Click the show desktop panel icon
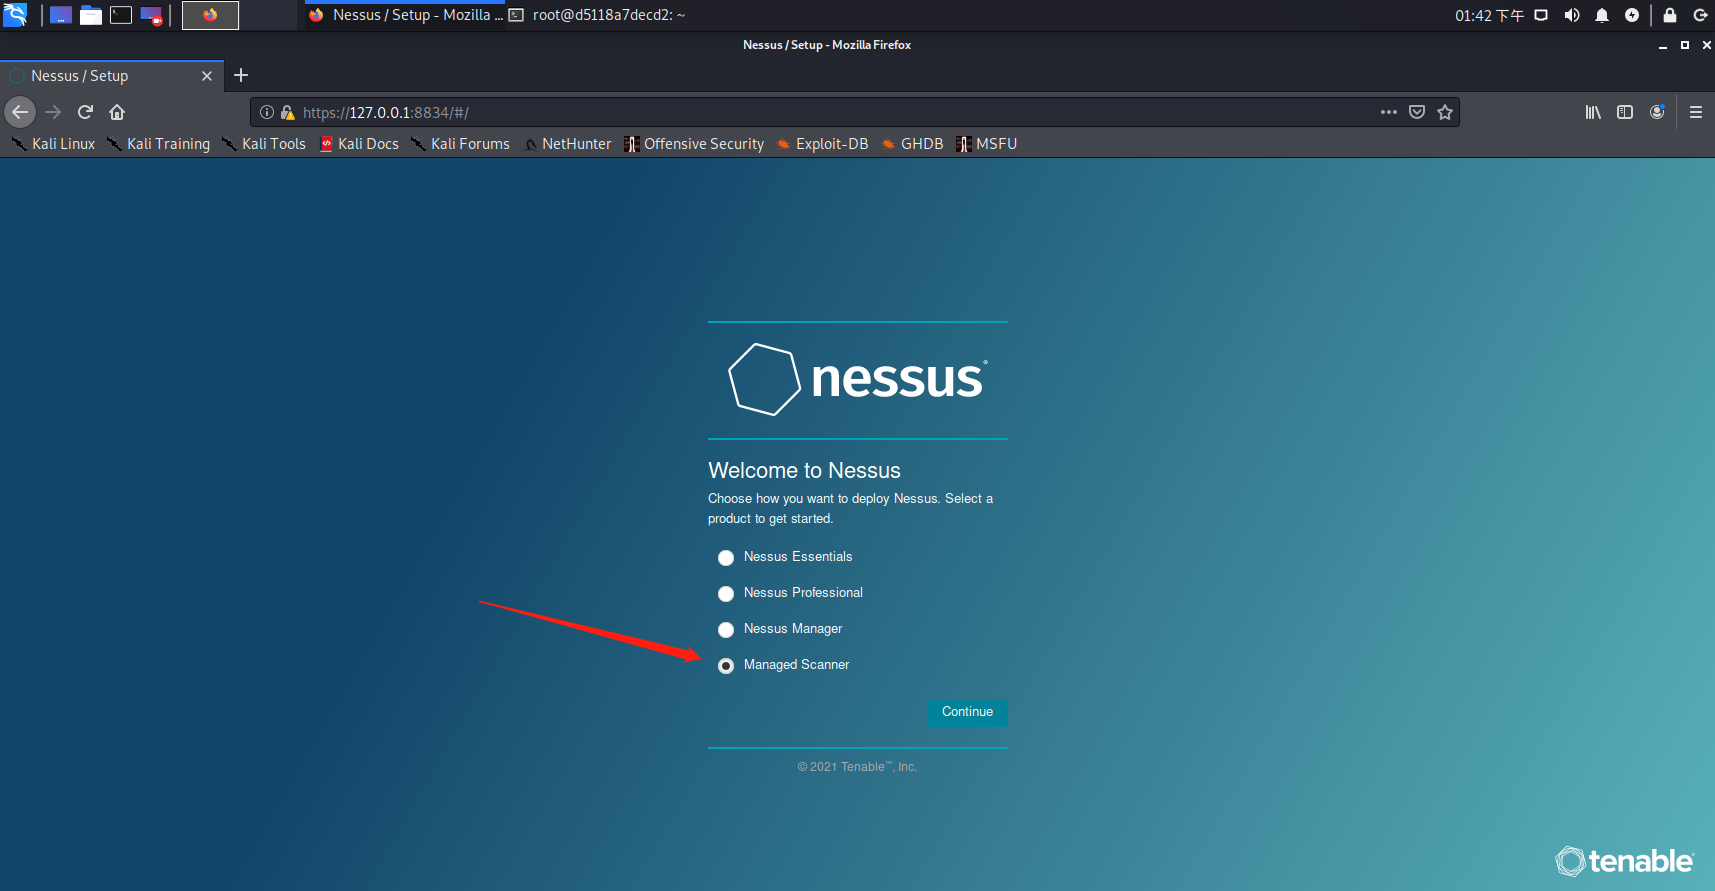 coord(60,15)
